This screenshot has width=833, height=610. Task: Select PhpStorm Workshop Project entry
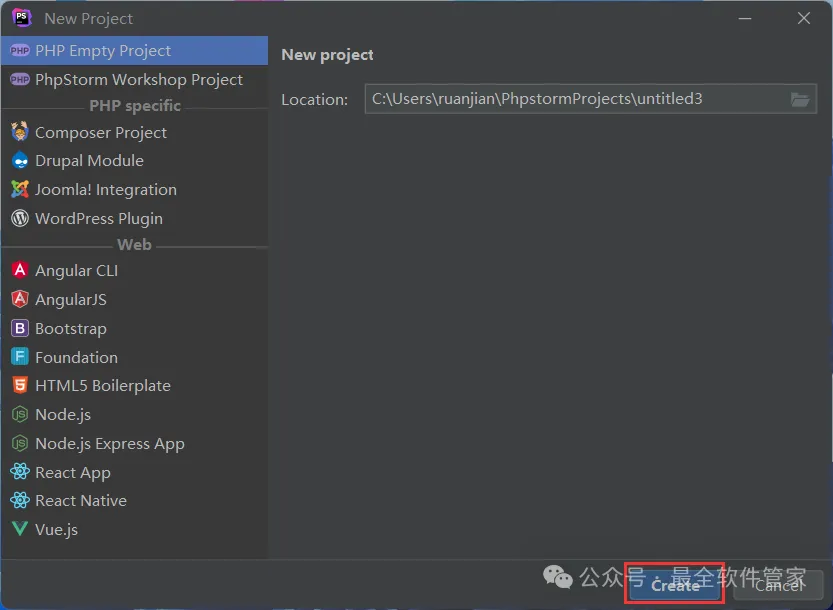coord(134,80)
